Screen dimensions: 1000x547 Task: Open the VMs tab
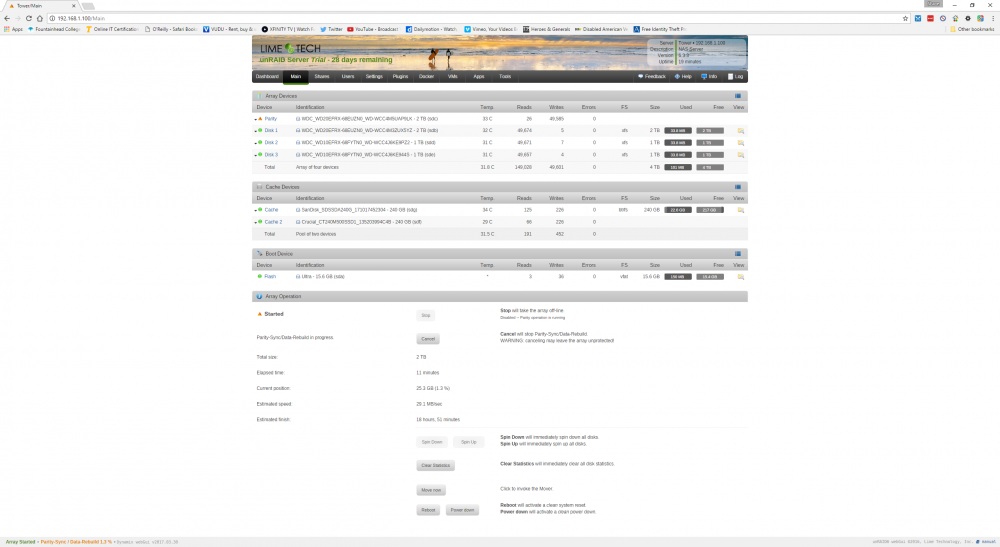click(453, 77)
